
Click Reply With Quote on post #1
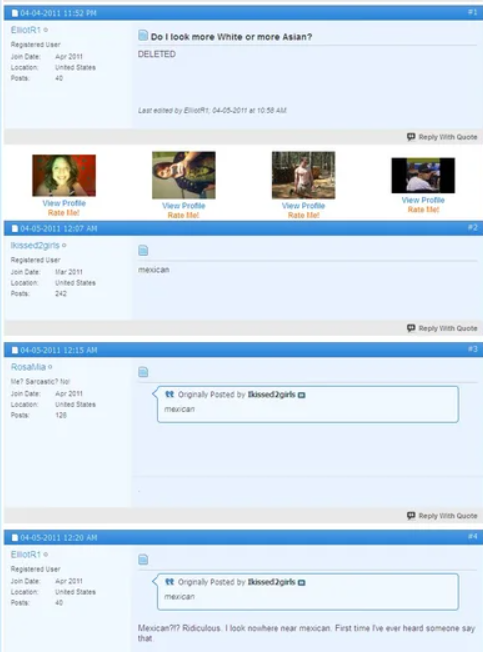pos(442,137)
